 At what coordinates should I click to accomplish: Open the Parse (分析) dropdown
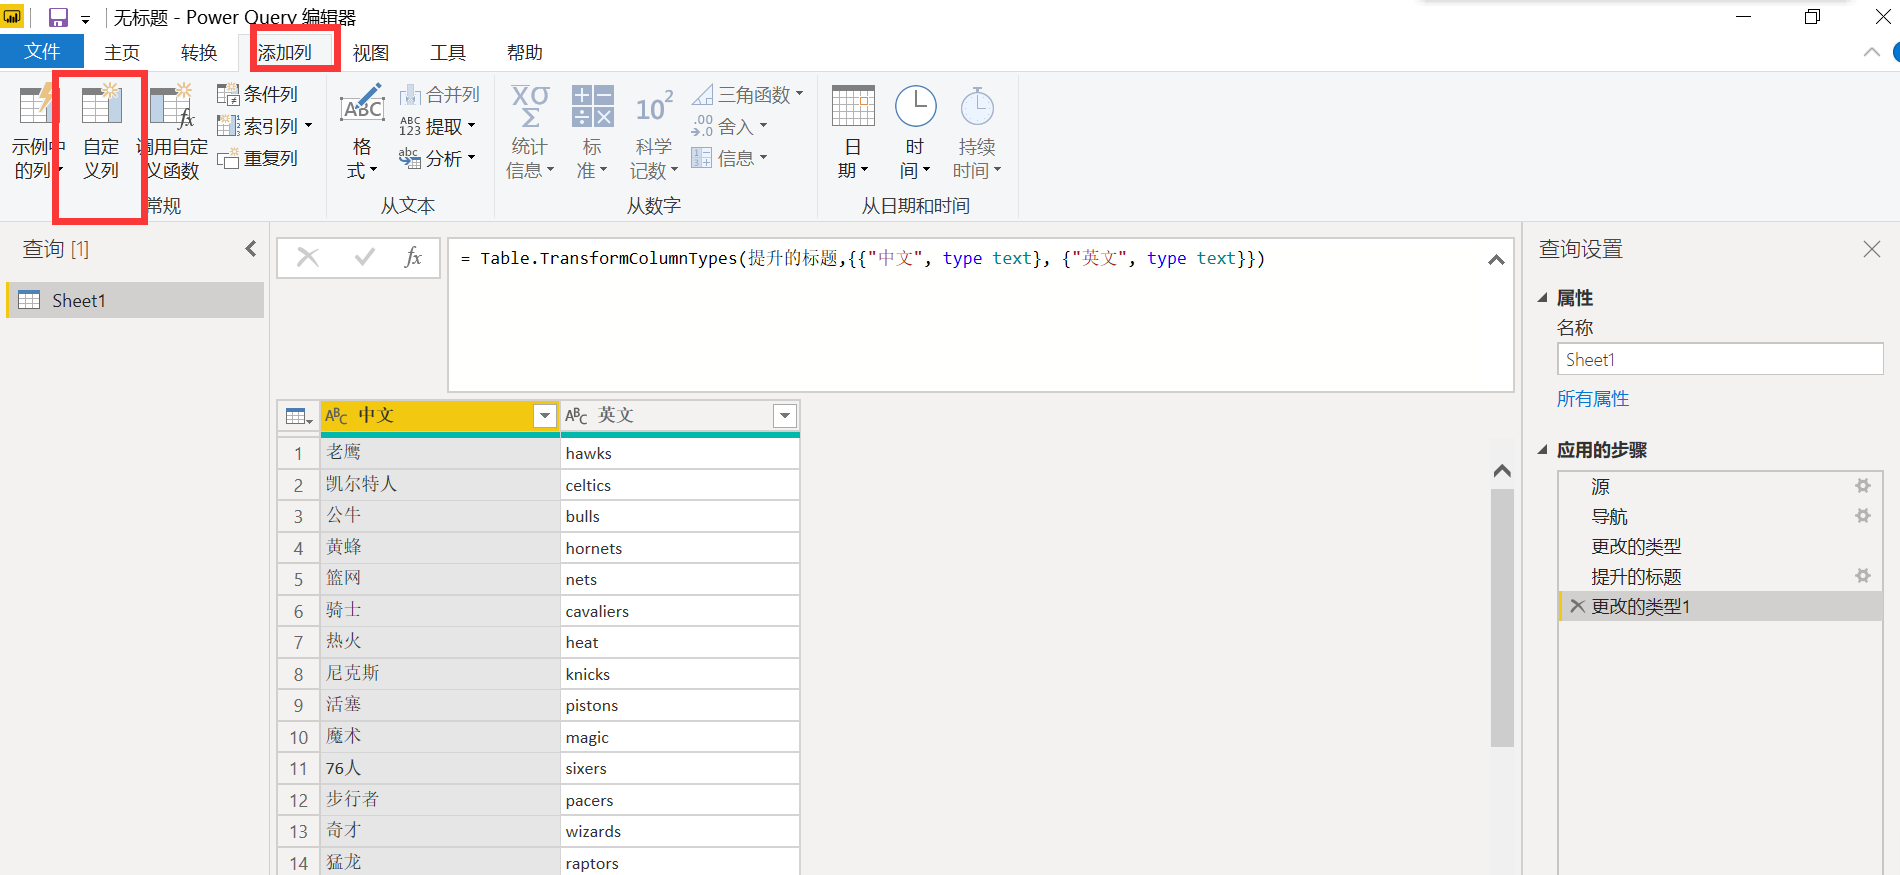(x=438, y=158)
